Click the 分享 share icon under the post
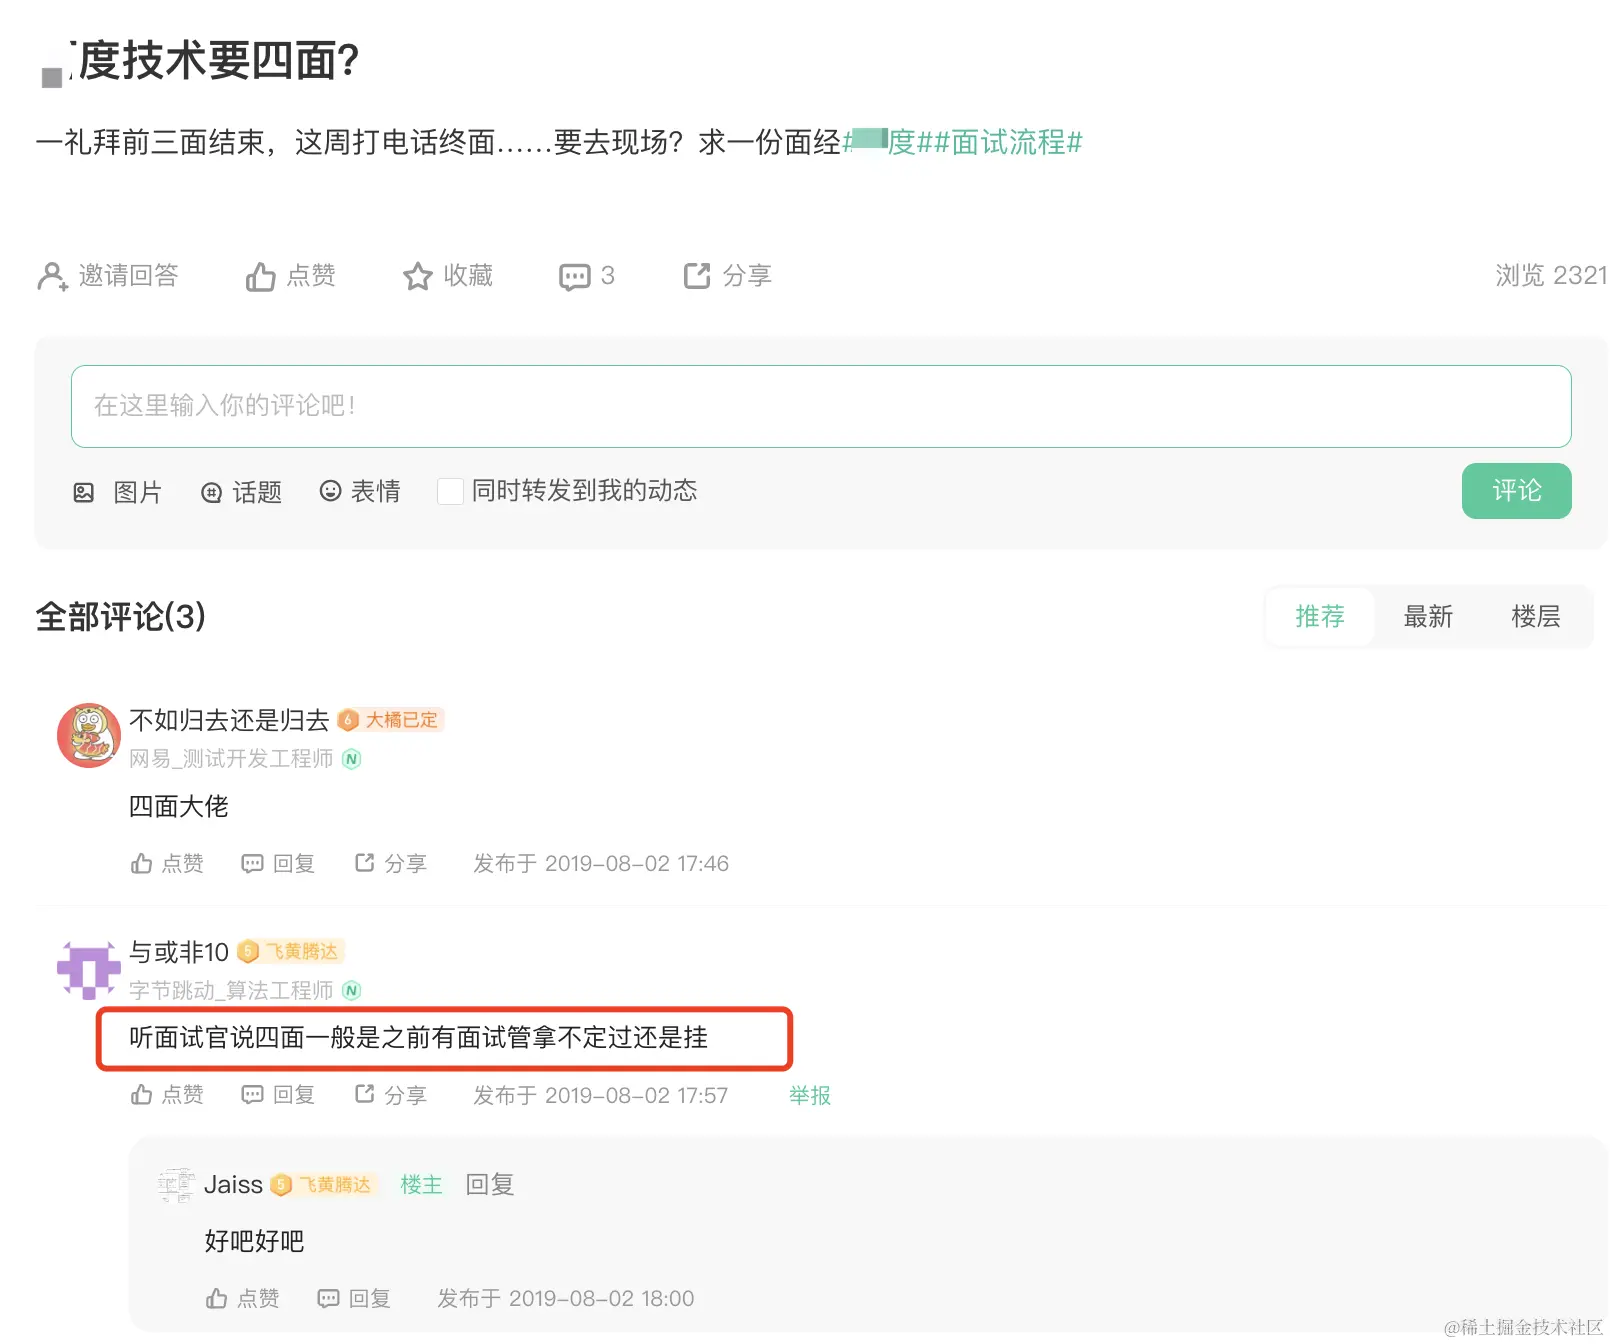Image resolution: width=1610 pixels, height=1344 pixels. [x=697, y=276]
